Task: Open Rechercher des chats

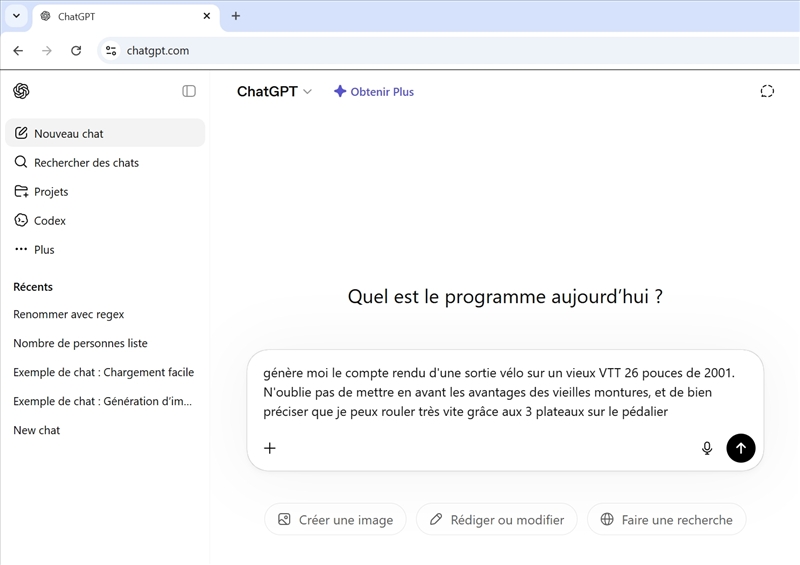Action: coord(105,162)
